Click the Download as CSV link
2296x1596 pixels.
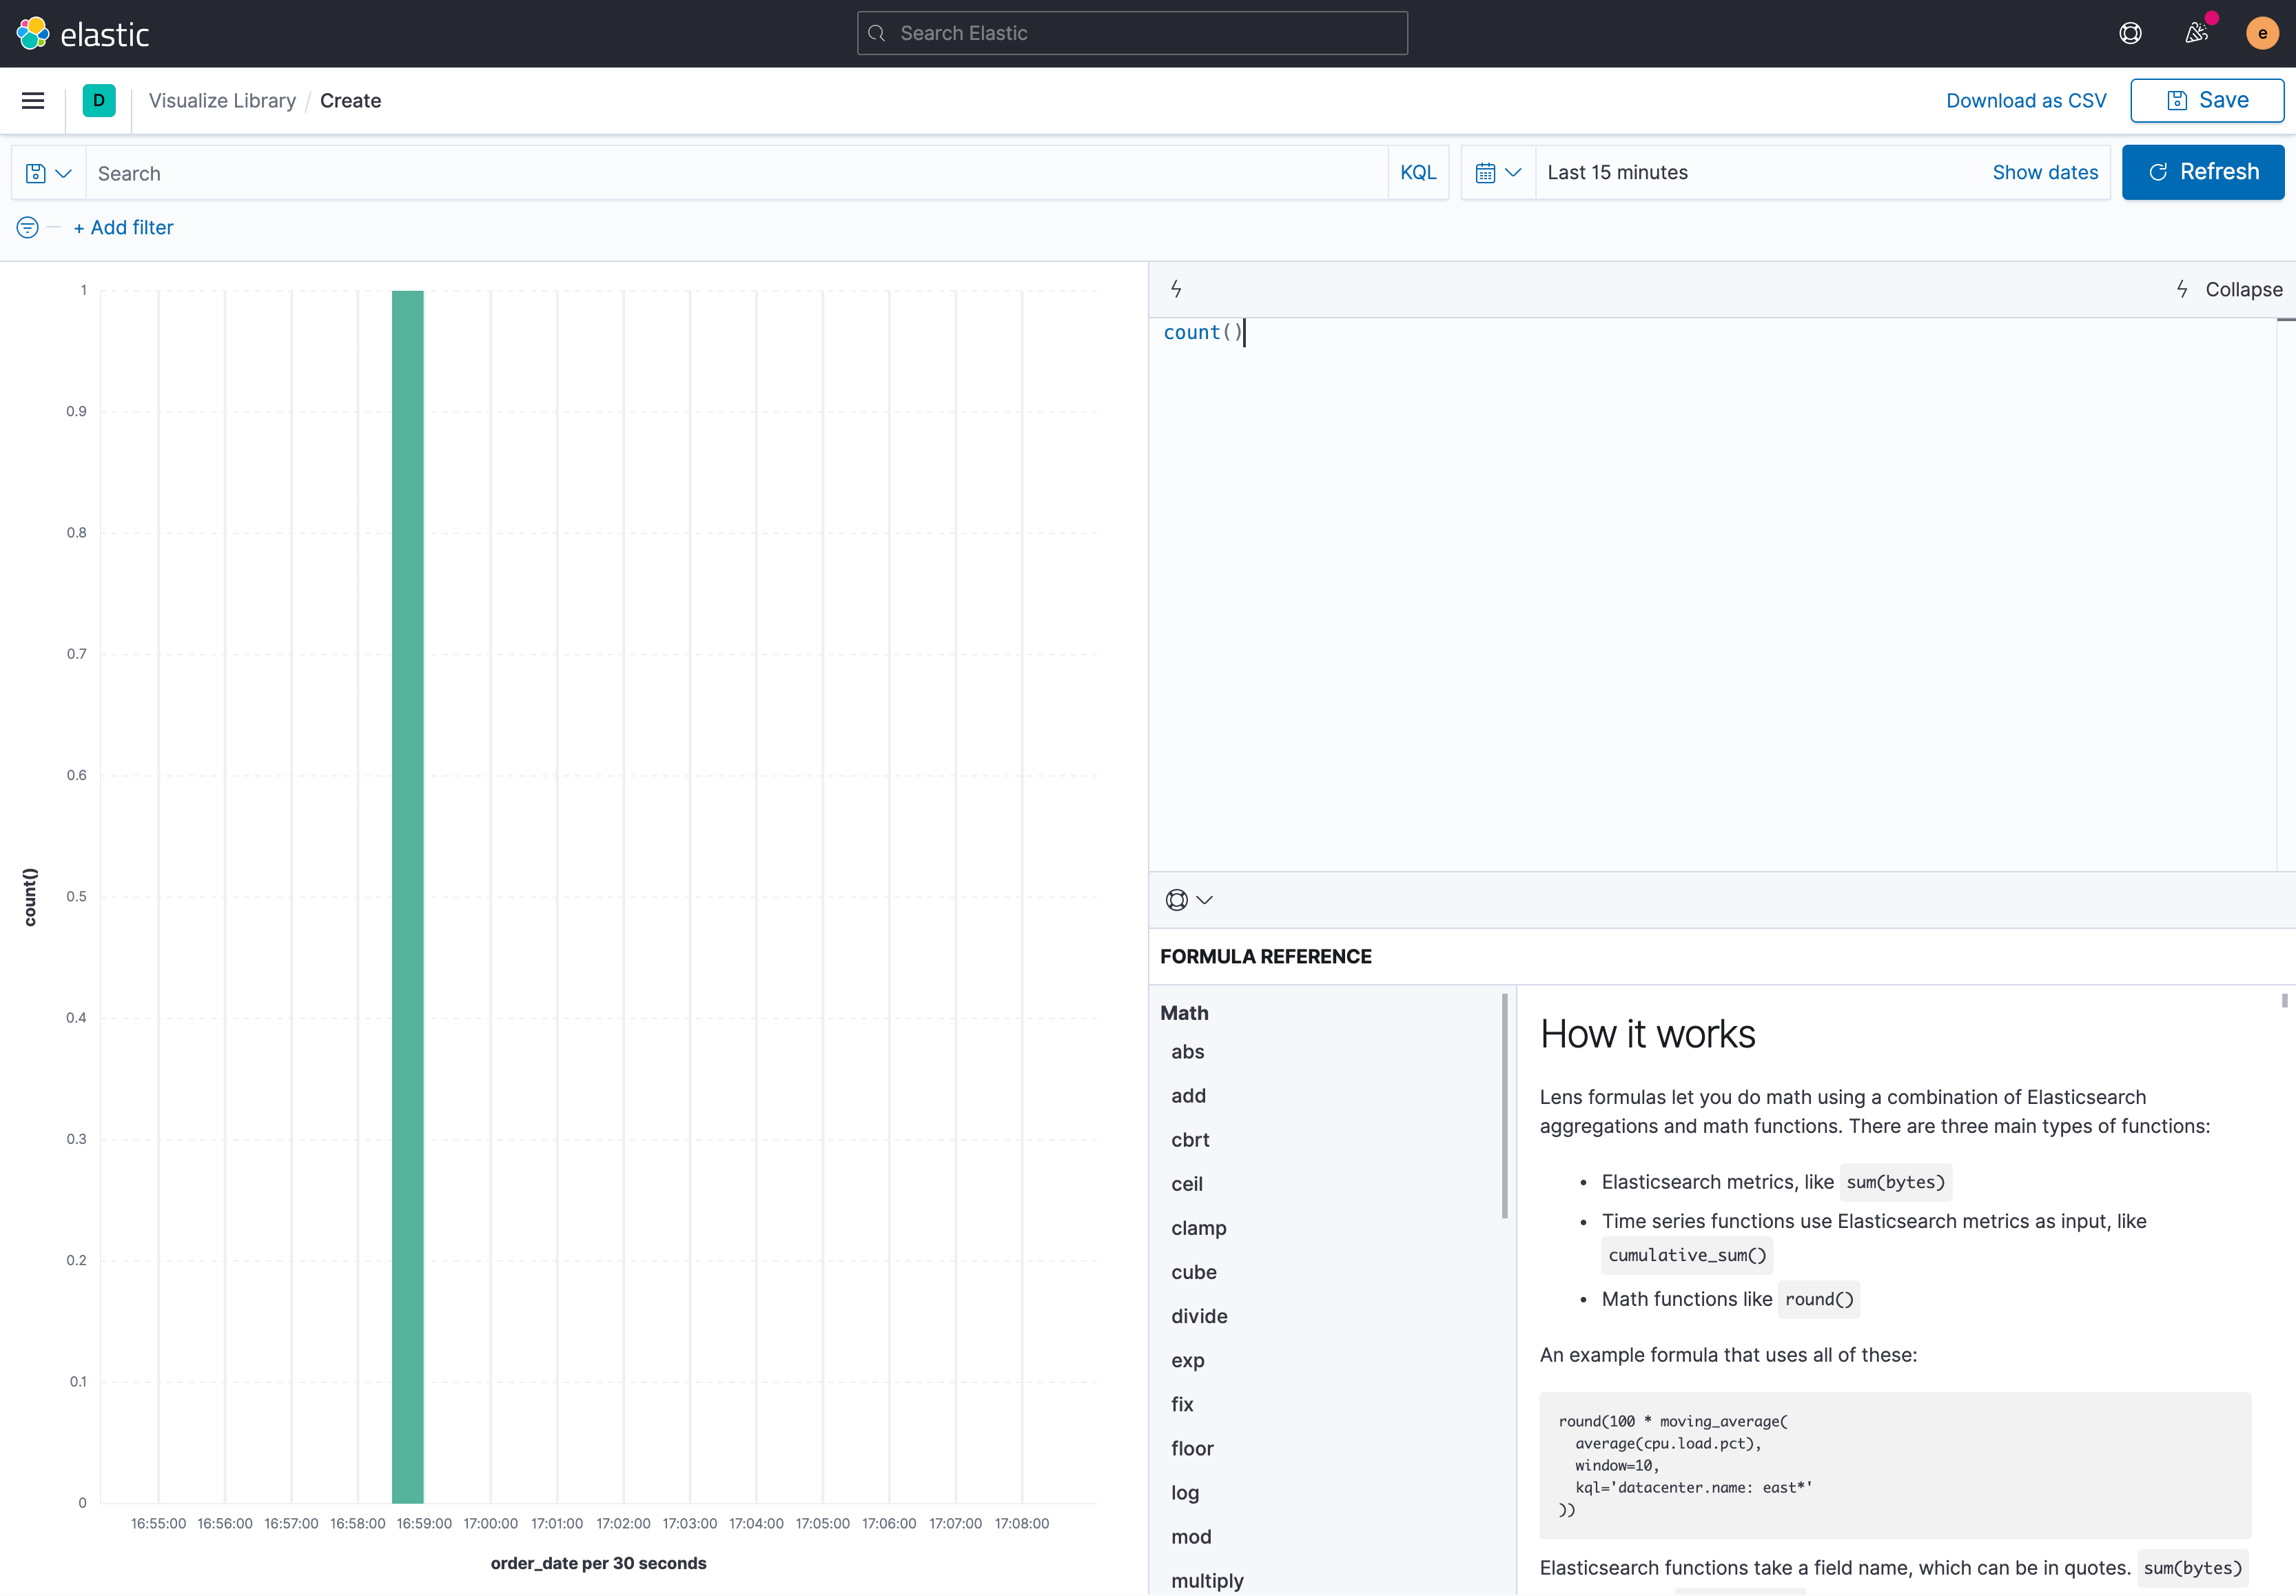[x=2025, y=100]
